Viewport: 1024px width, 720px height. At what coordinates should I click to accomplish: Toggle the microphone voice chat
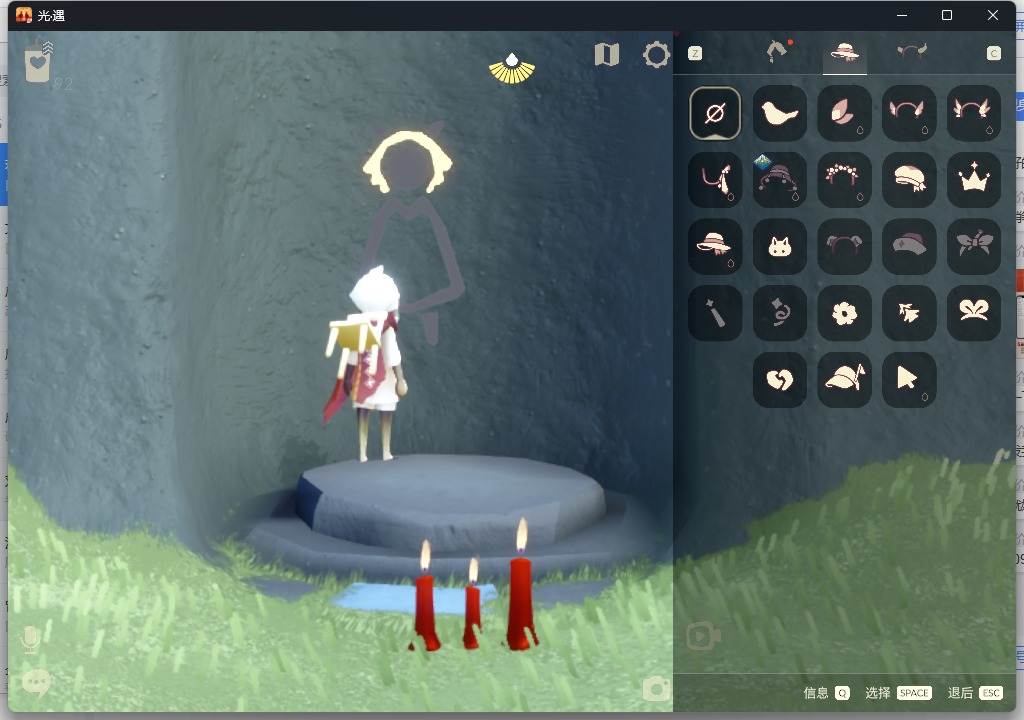point(31,640)
